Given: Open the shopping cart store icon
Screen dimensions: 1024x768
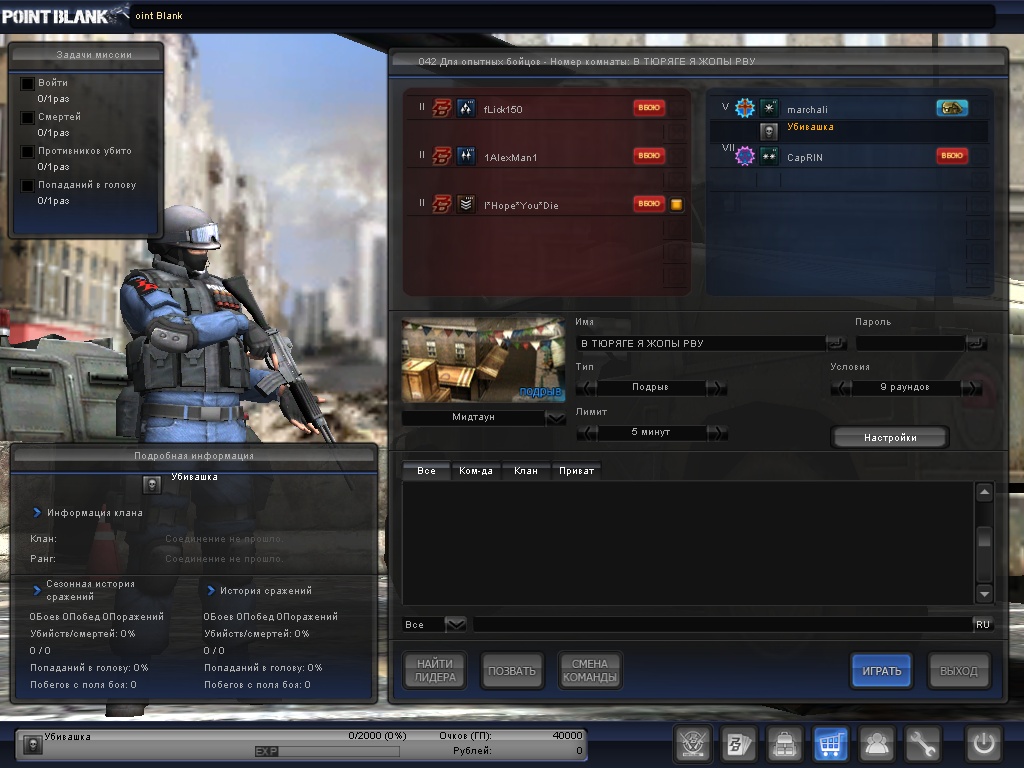Looking at the screenshot, I should [x=831, y=744].
